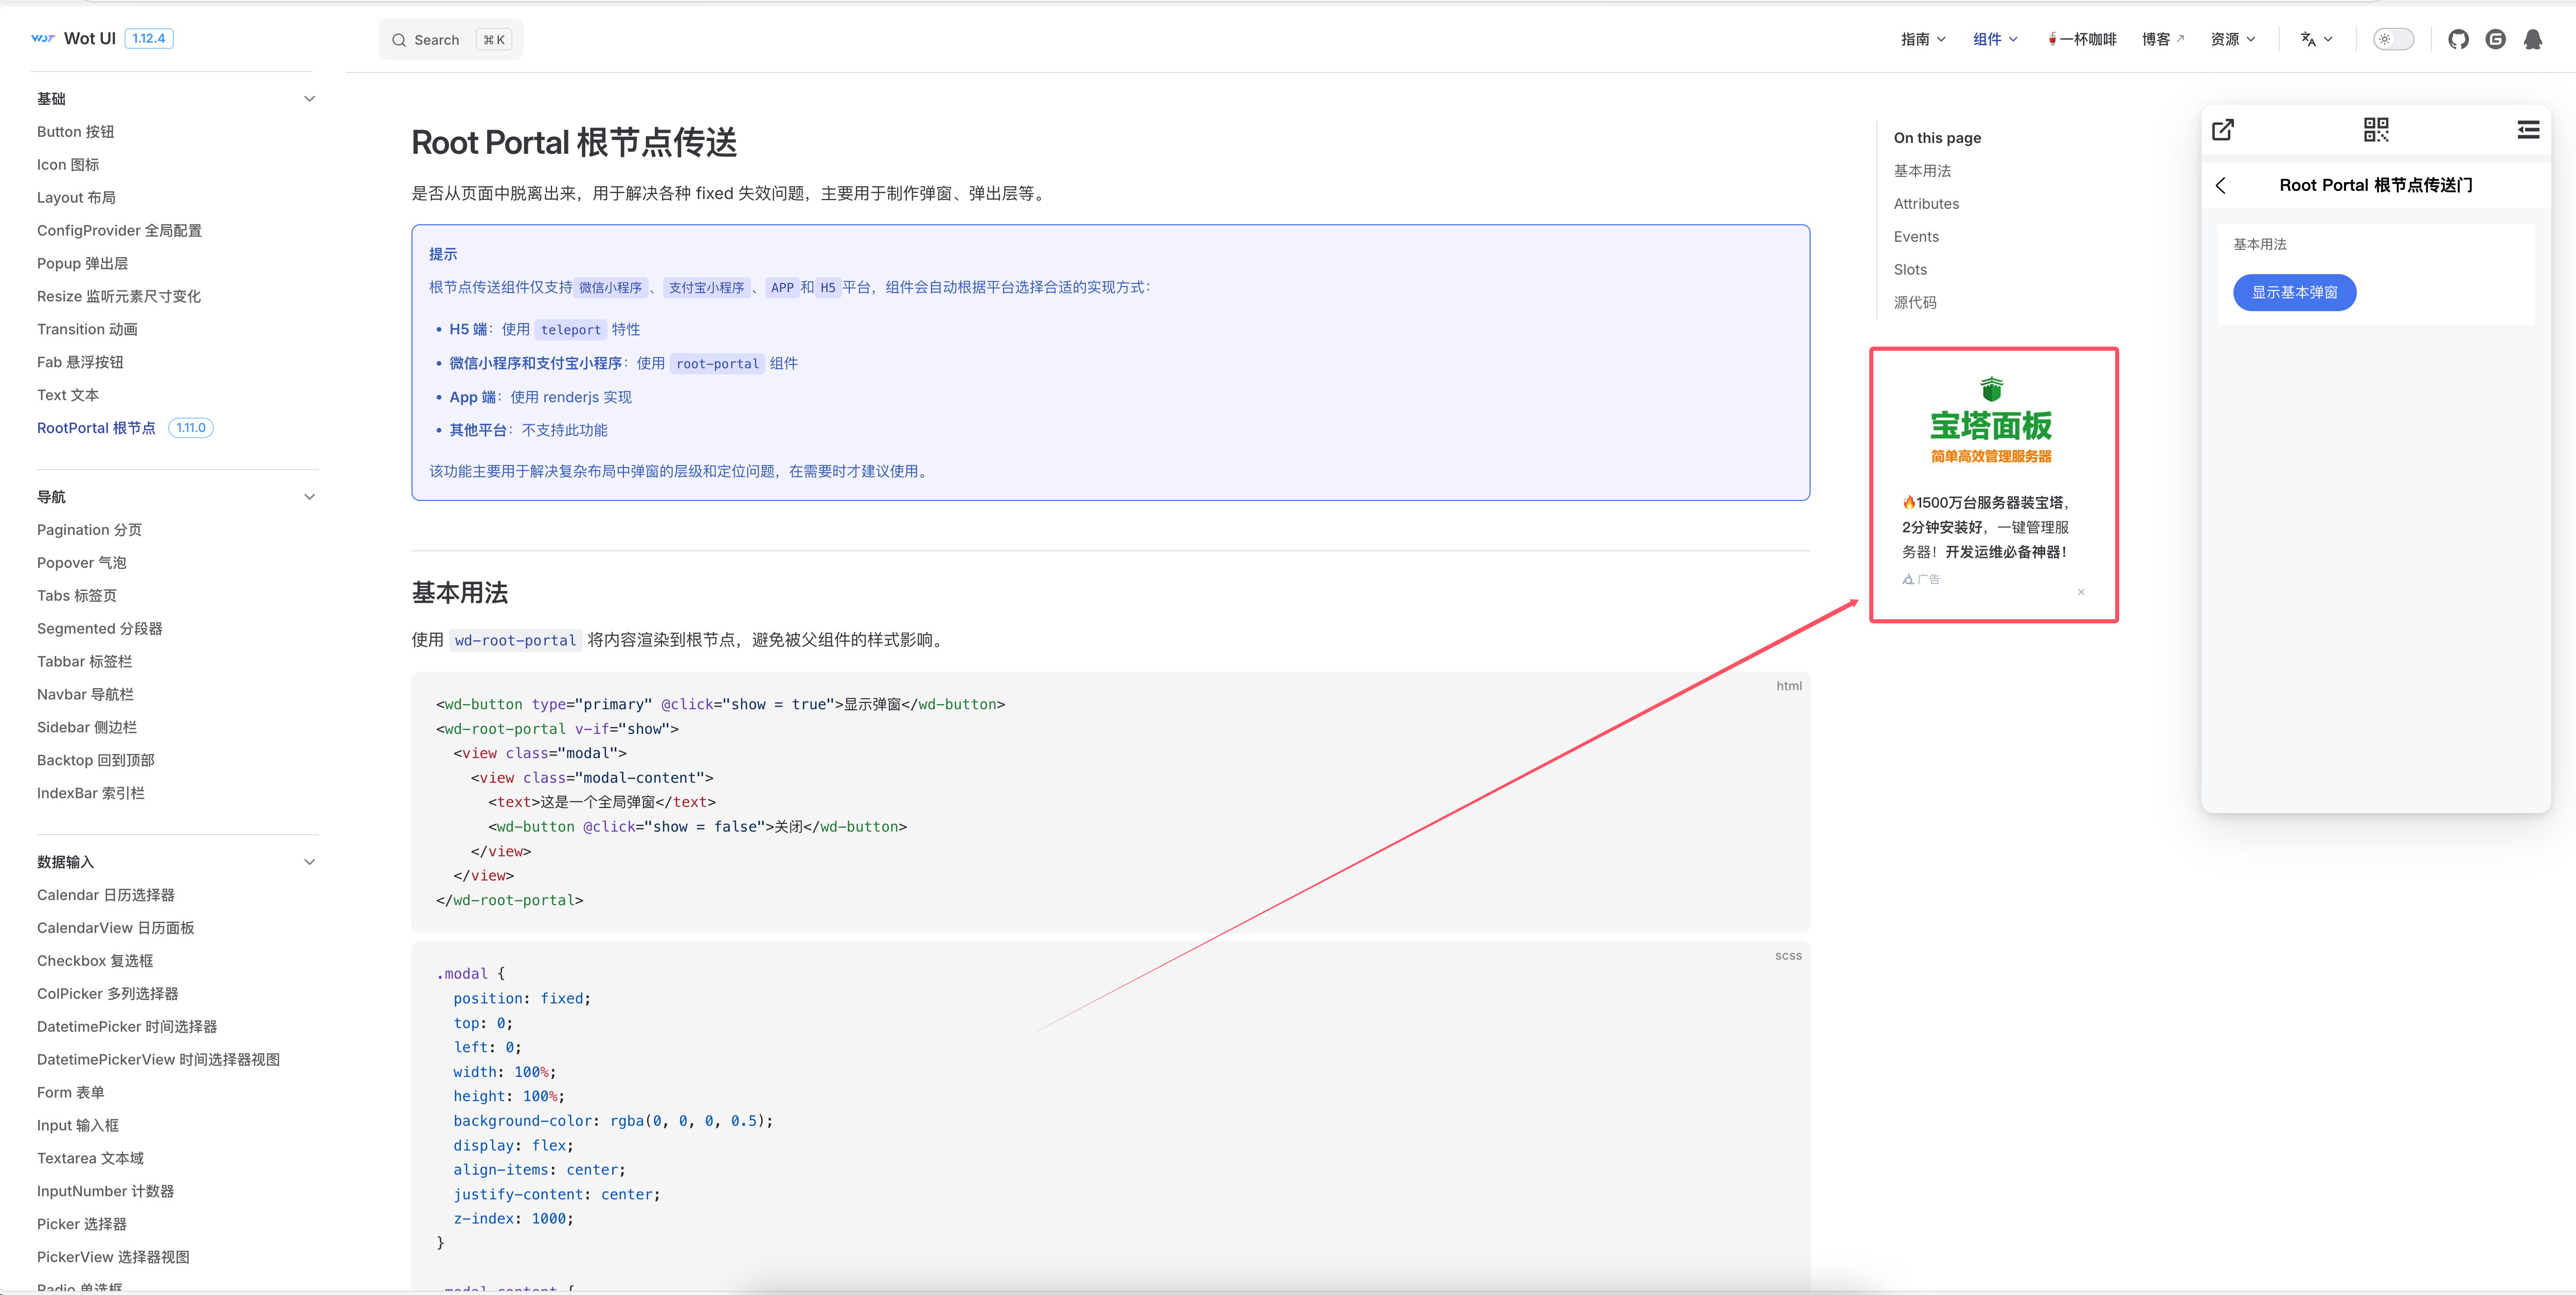
Task: Focus the Search box
Action: pos(450,40)
